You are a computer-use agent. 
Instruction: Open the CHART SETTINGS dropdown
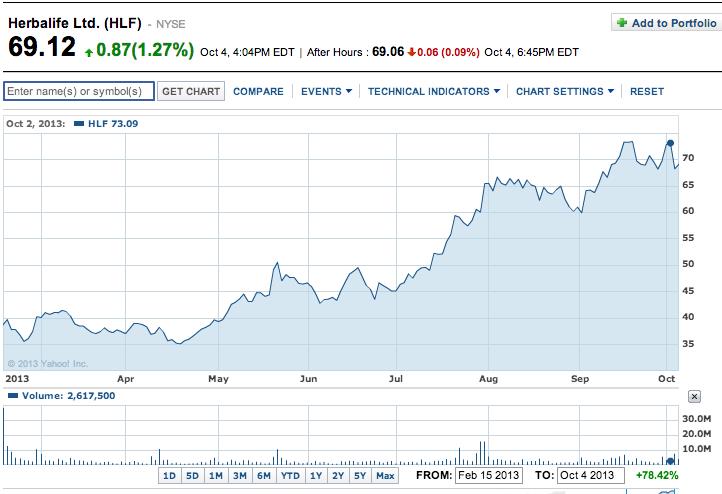point(565,92)
